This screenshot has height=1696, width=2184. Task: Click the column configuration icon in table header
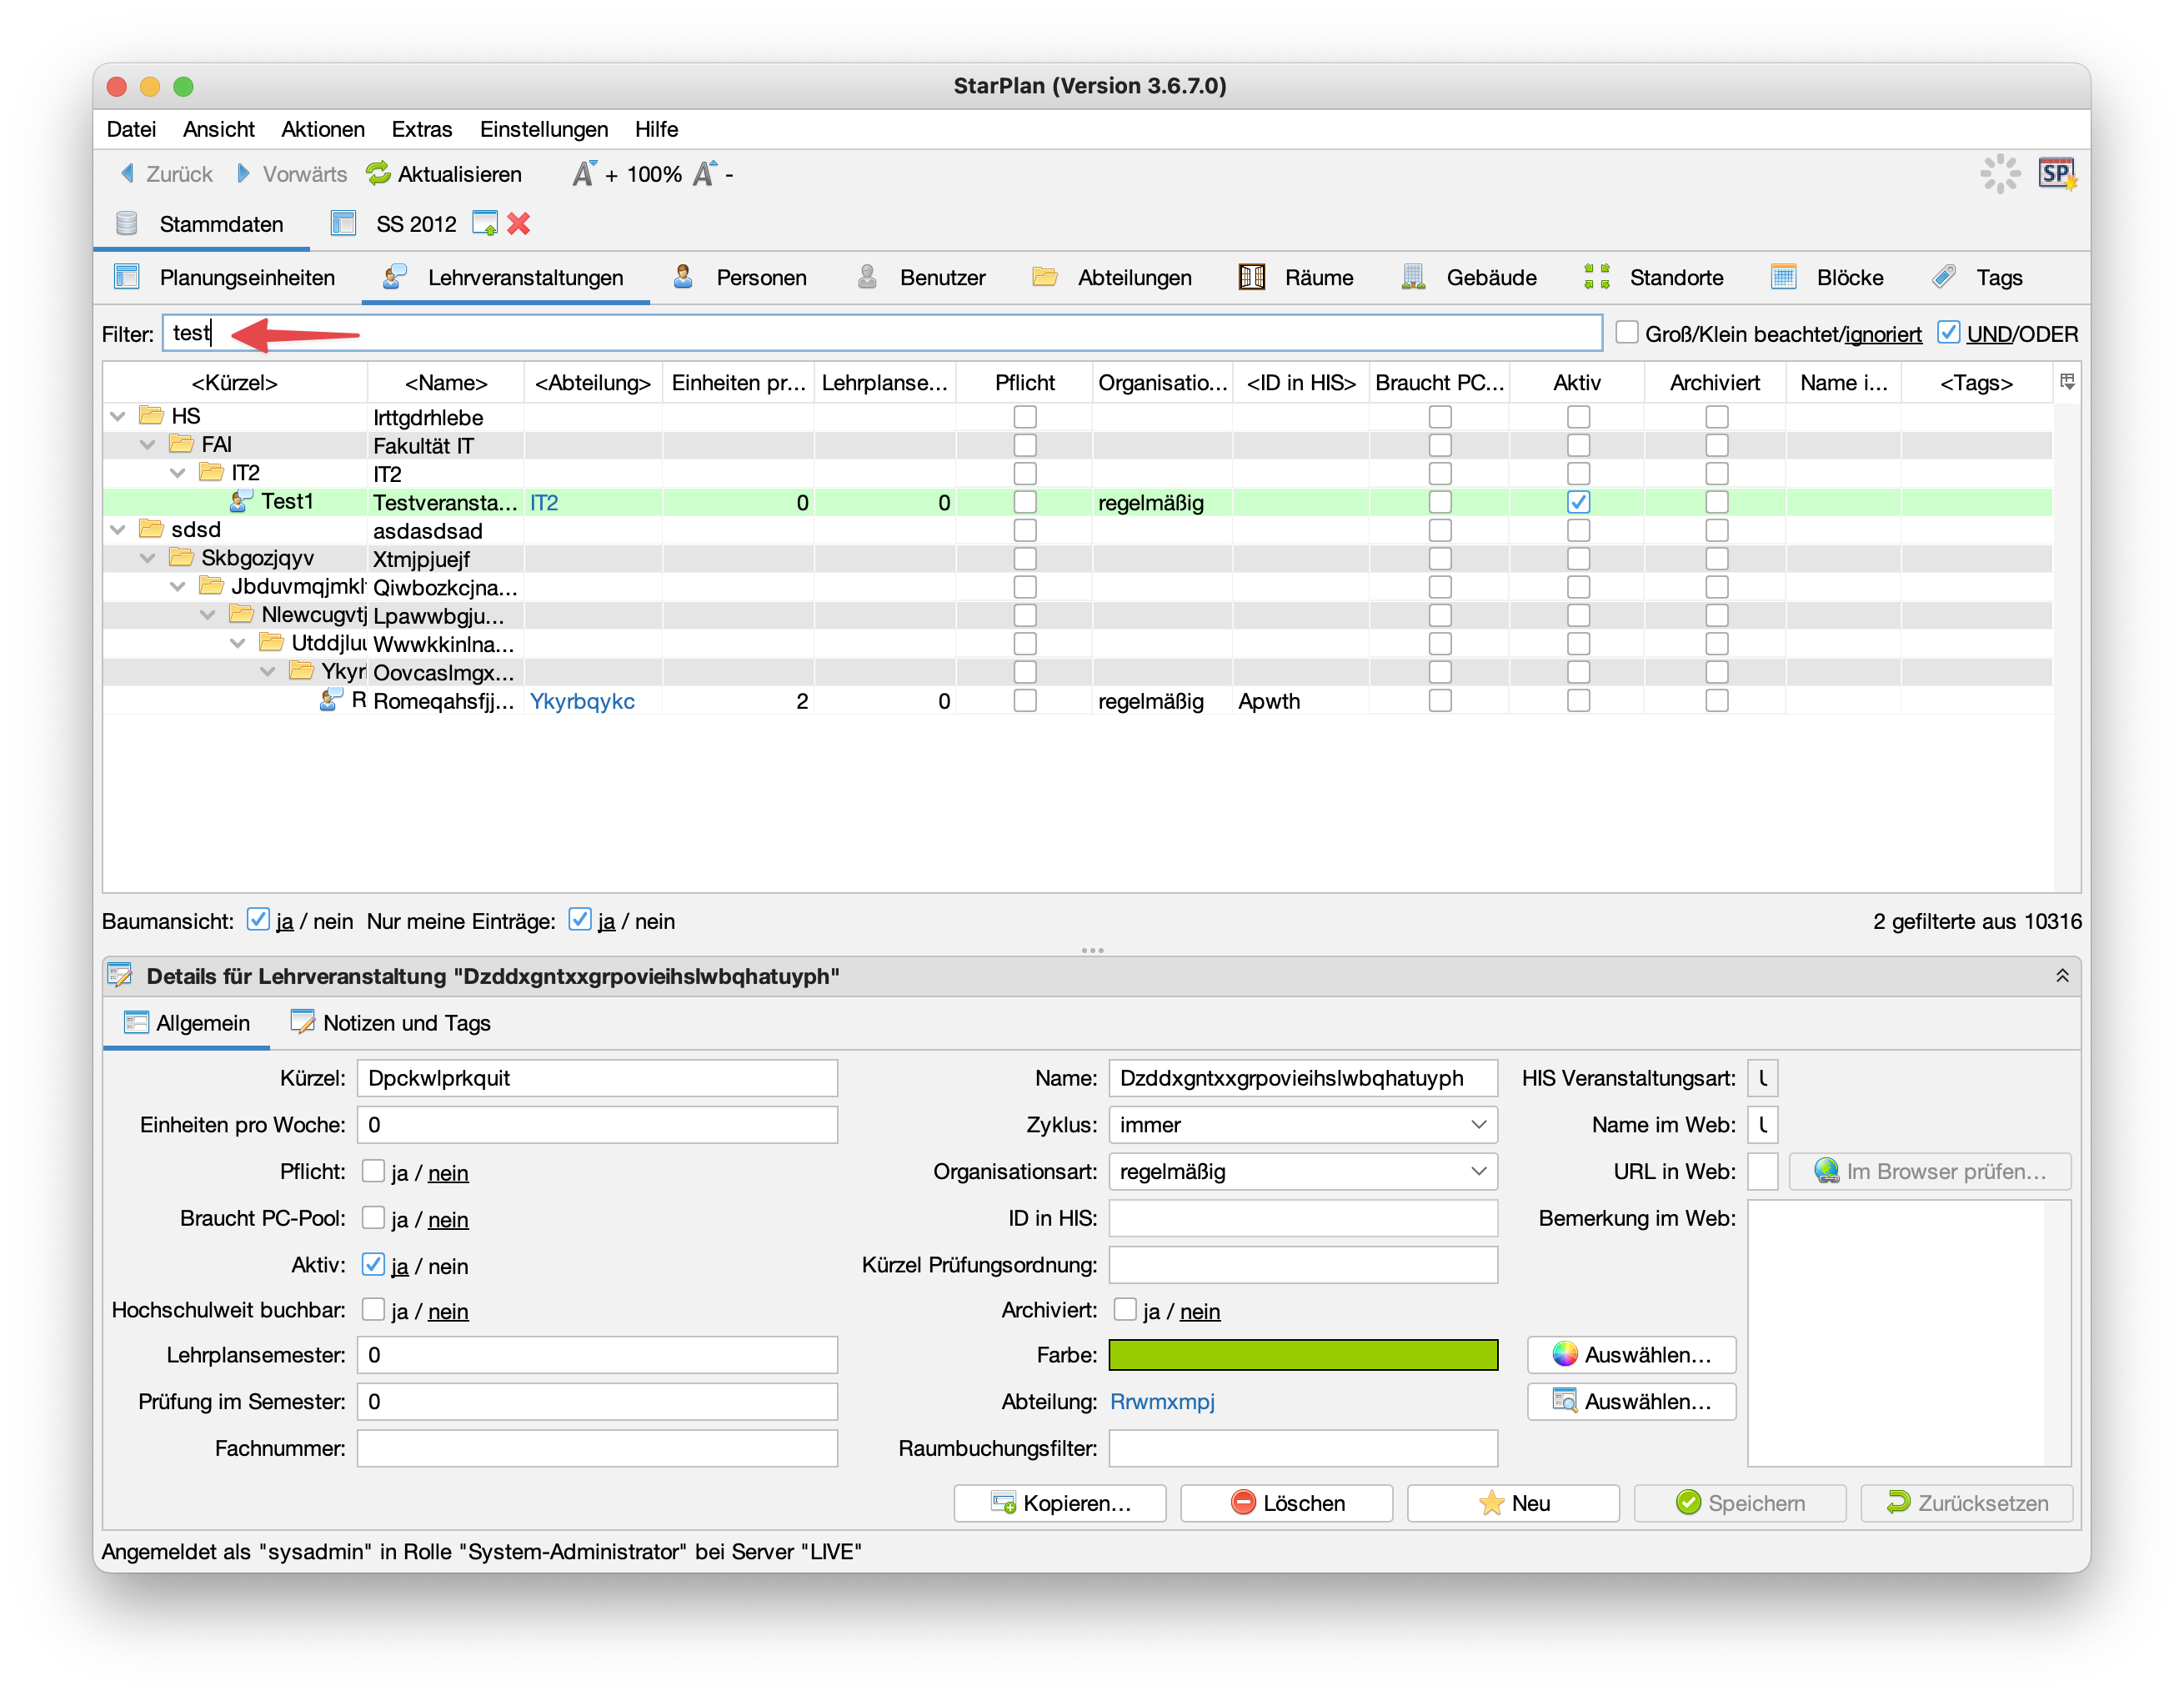click(2067, 381)
